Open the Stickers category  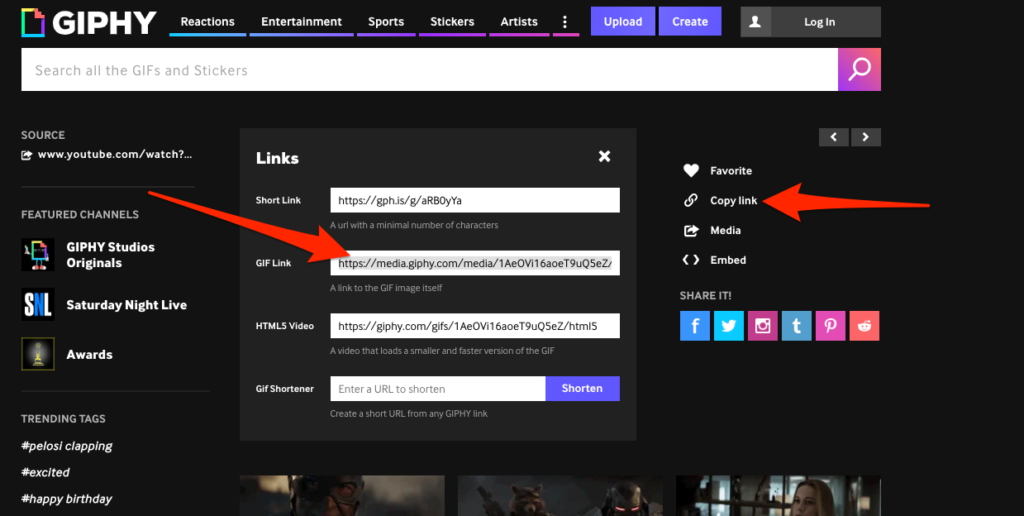[x=453, y=22]
